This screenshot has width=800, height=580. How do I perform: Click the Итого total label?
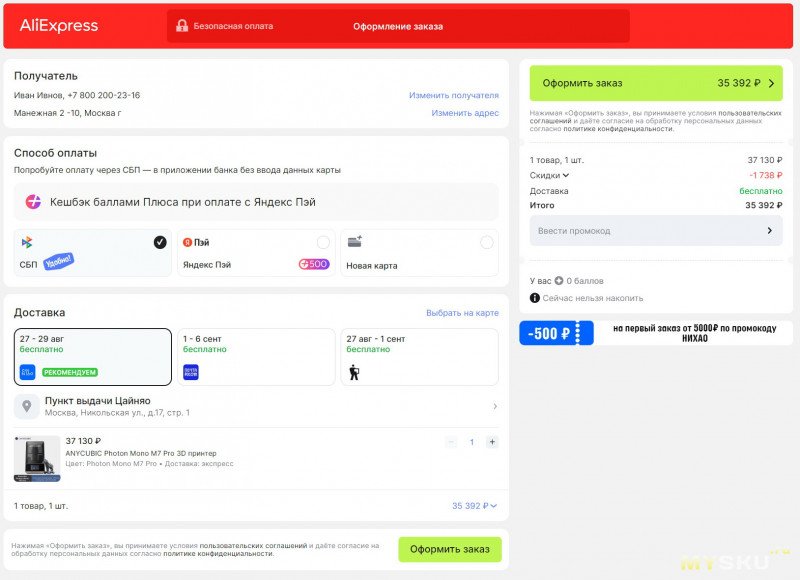coord(542,206)
